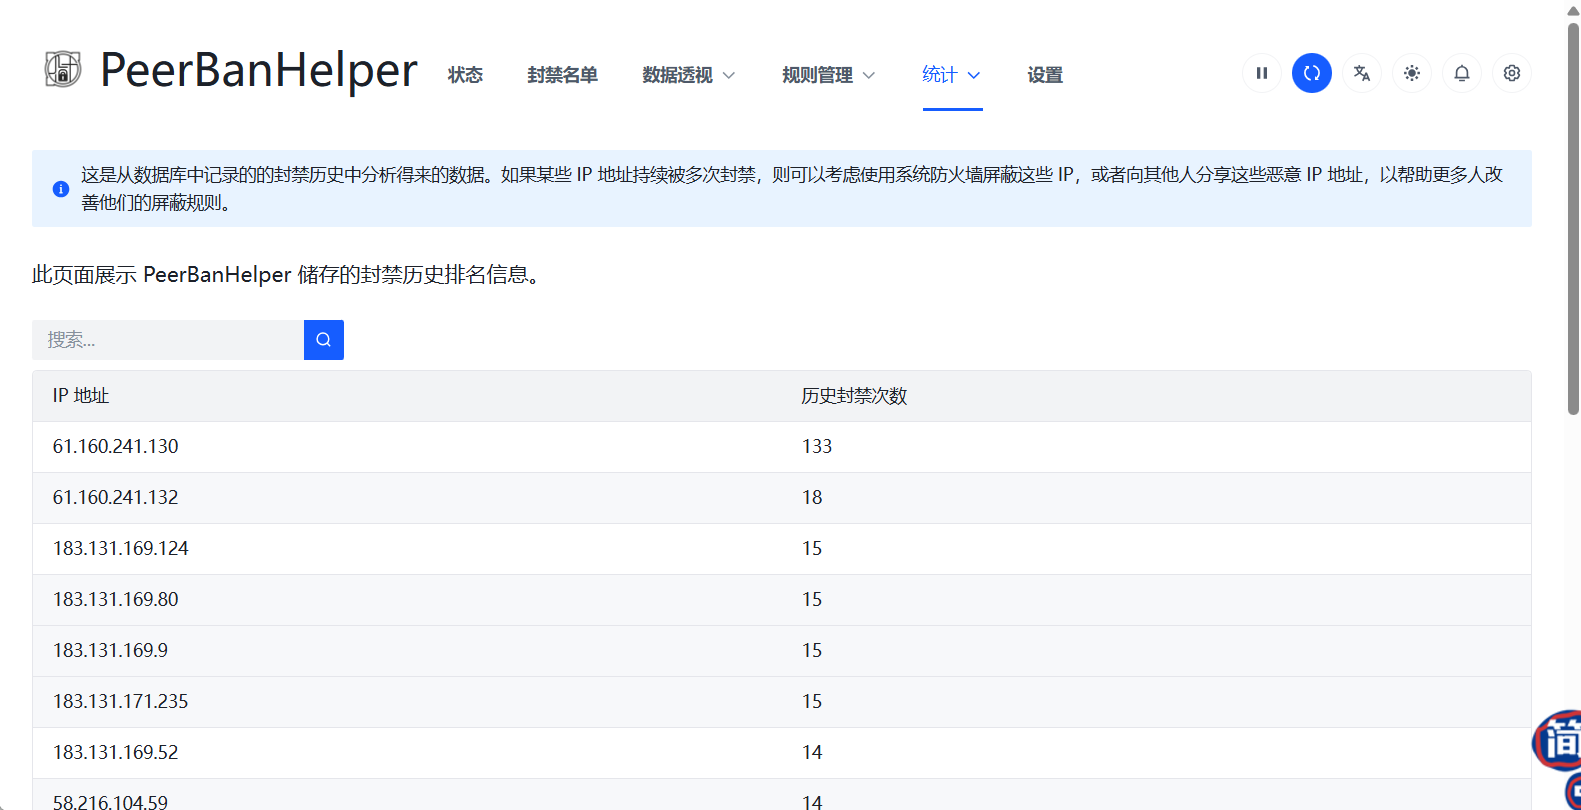This screenshot has width=1581, height=810.
Task: Go to the 状态 page
Action: click(x=465, y=75)
